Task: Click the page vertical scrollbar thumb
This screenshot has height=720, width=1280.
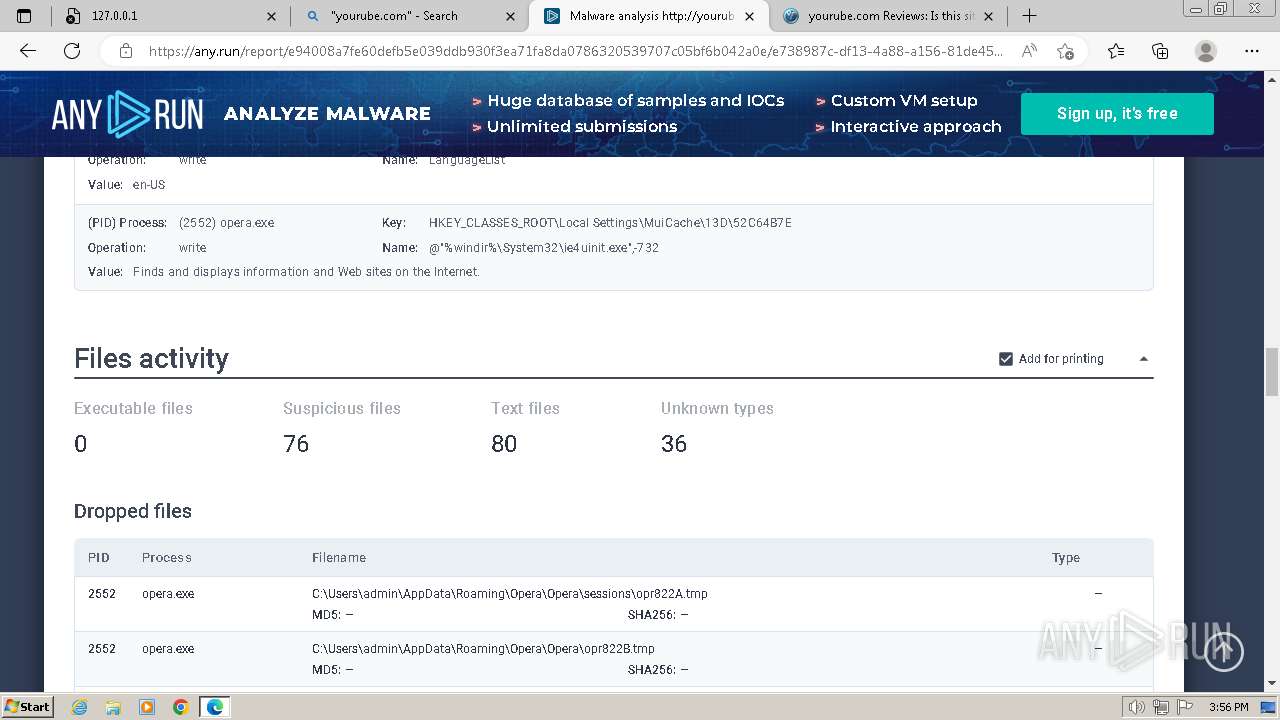Action: click(x=1272, y=372)
